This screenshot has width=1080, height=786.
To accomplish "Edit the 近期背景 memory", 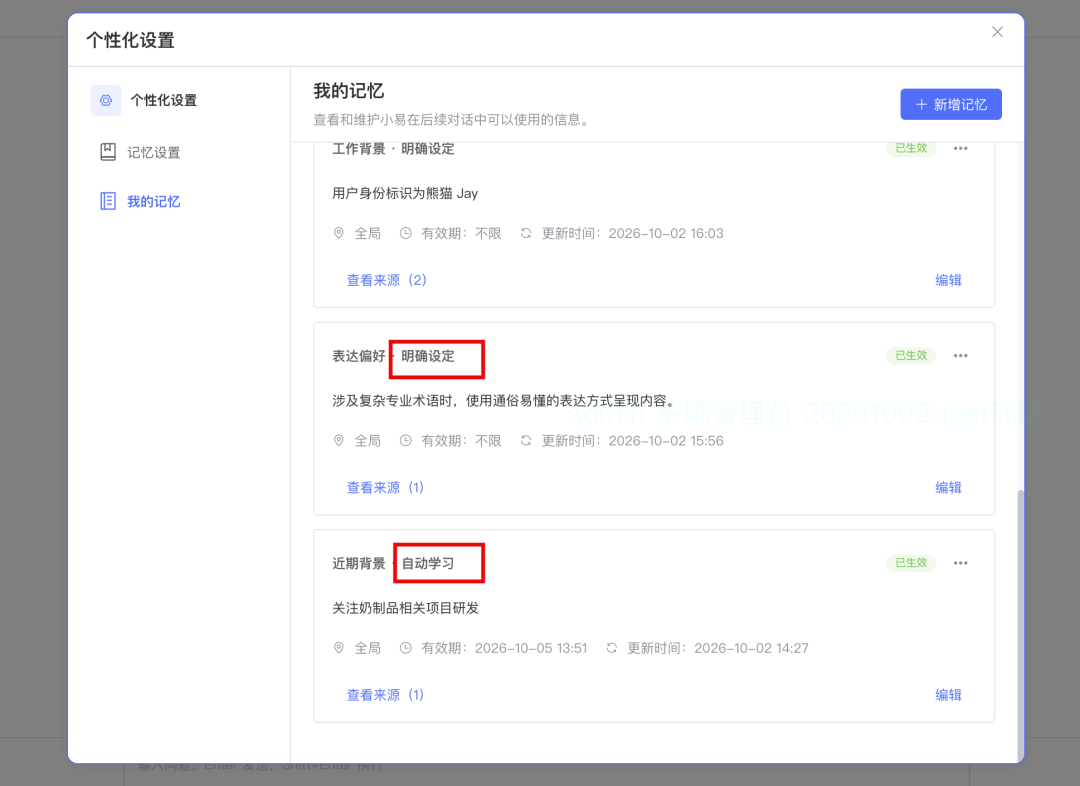I will (948, 694).
